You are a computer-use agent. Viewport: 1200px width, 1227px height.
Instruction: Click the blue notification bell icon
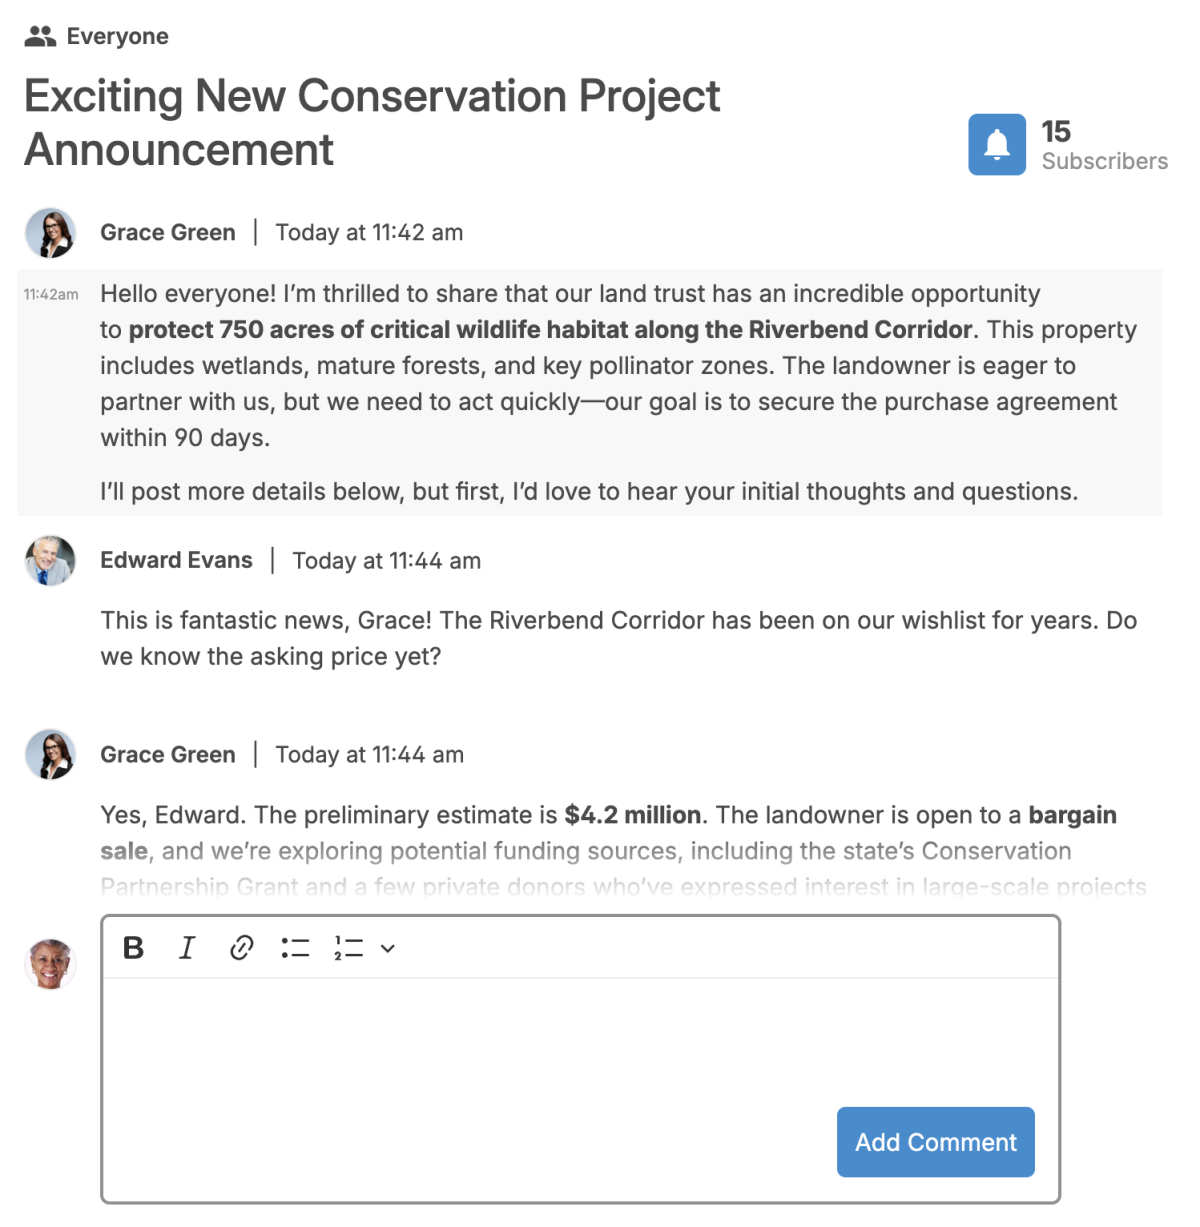point(996,144)
